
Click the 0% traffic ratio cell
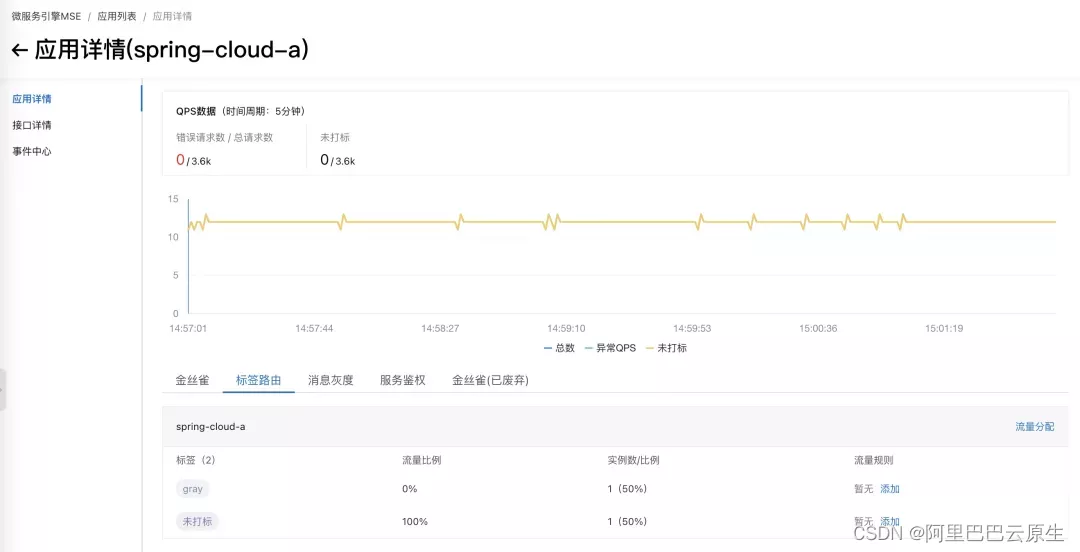coord(410,489)
